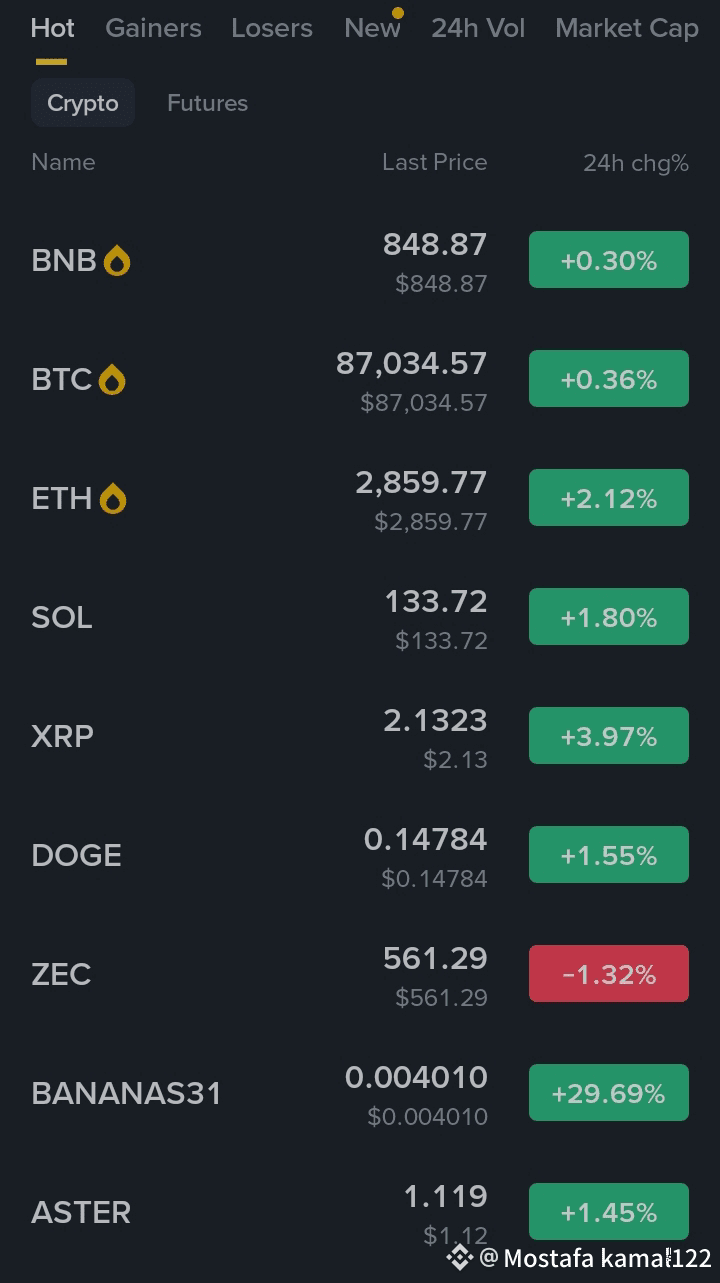Select the Crypto filter pill
Viewport: 720px width, 1283px height.
point(83,103)
